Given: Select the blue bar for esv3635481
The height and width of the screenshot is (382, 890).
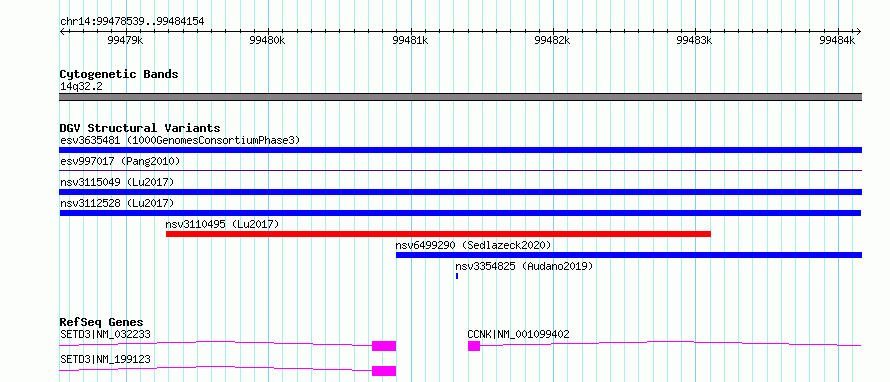Looking at the screenshot, I should click(460, 150).
